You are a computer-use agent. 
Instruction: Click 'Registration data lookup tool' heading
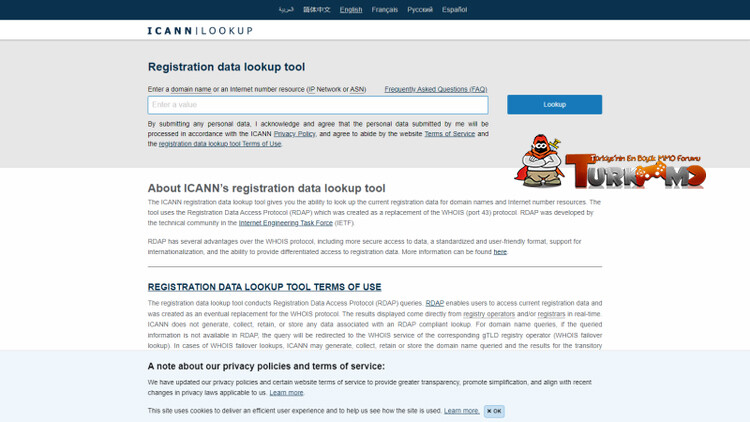[x=226, y=67]
